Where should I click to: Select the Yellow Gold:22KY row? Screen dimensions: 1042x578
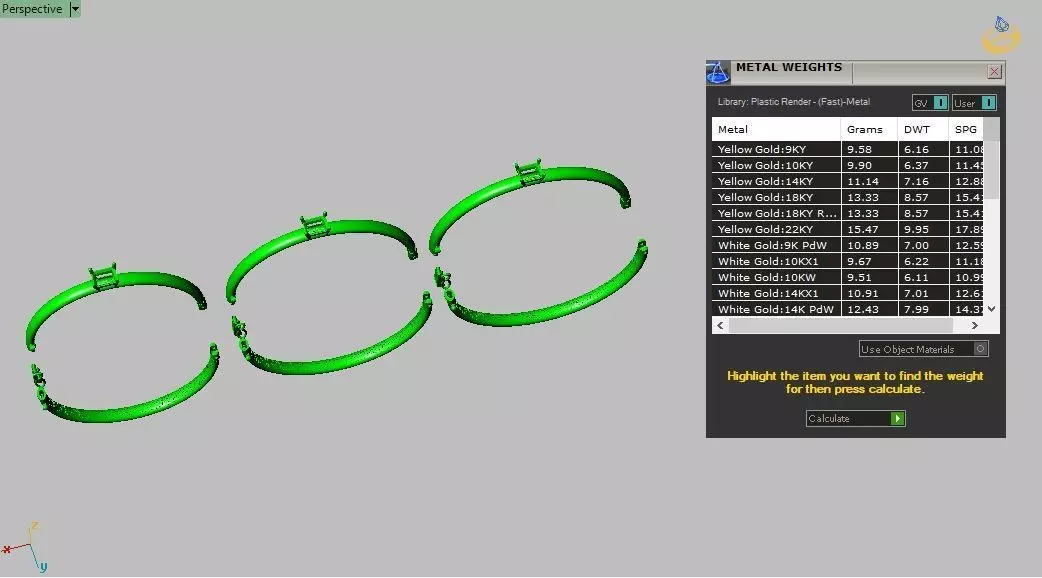coord(847,229)
